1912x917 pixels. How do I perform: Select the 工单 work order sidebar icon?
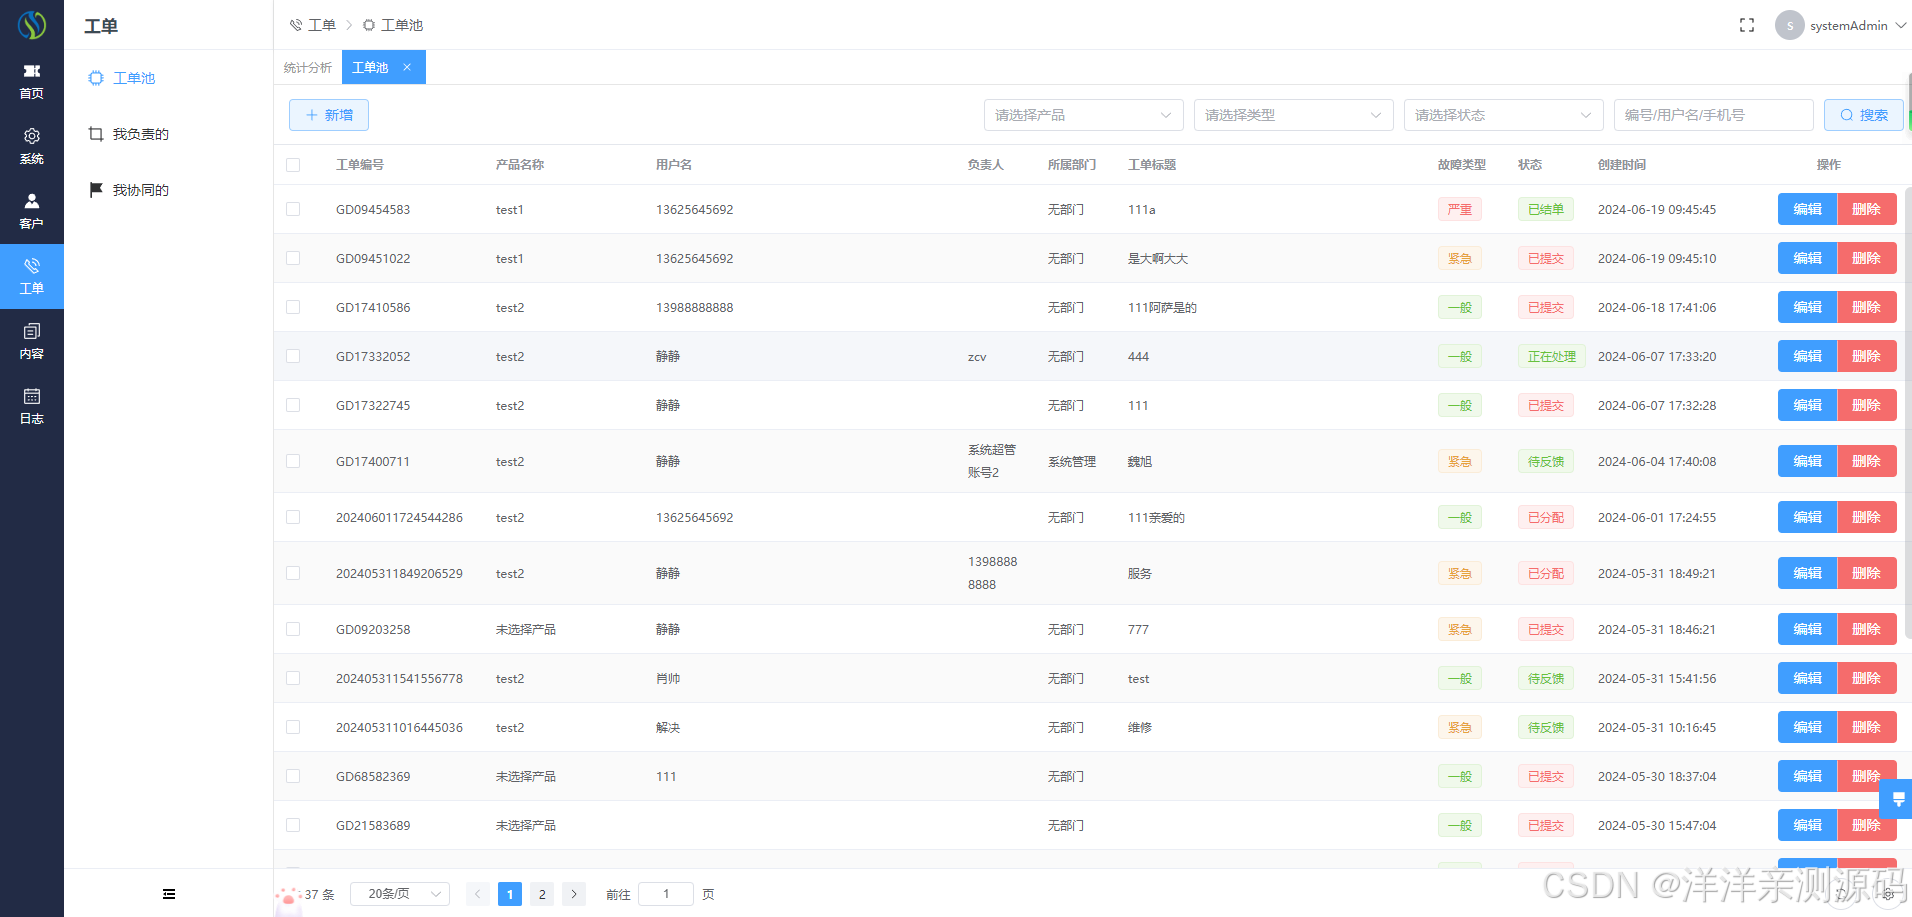[32, 276]
